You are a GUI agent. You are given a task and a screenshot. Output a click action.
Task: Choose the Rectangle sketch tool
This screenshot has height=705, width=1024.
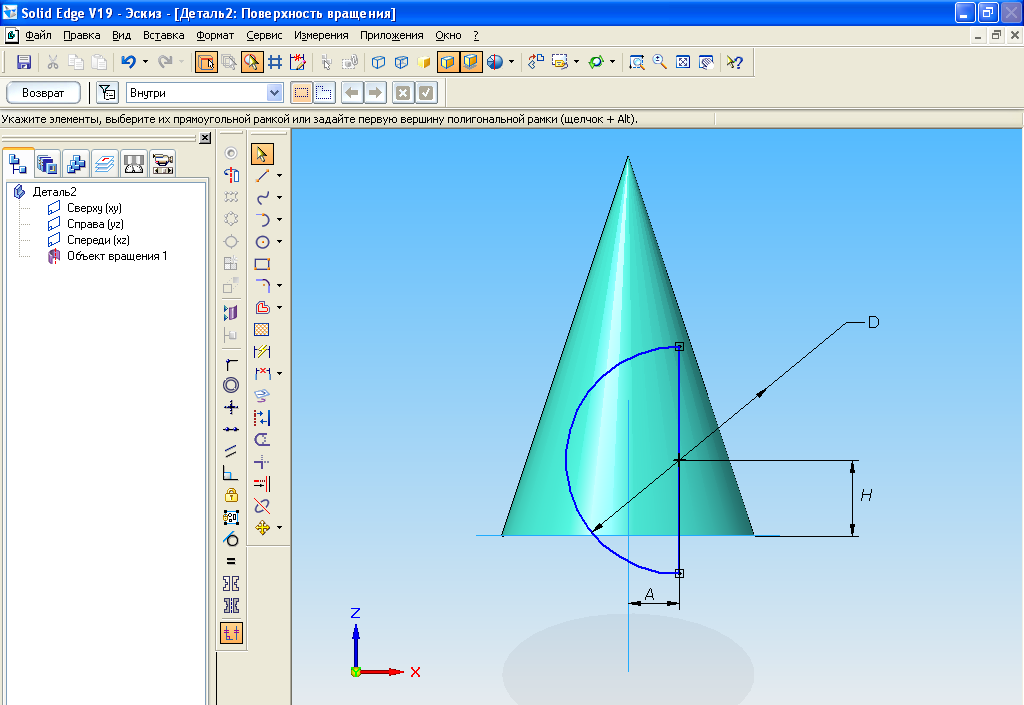tap(262, 264)
